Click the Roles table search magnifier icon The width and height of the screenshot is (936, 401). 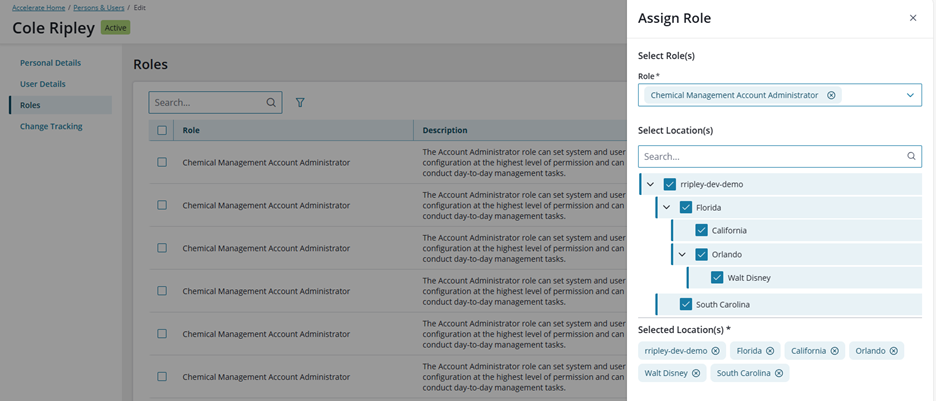[271, 103]
